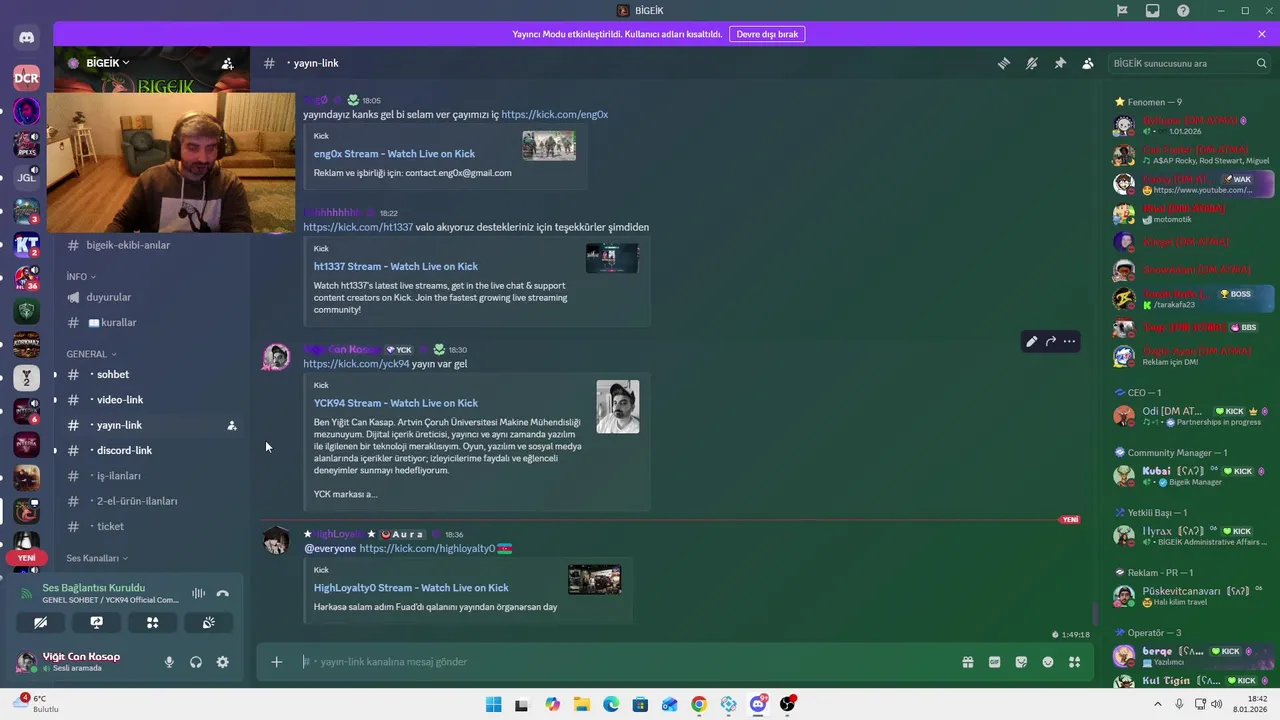Toggle microphone mute in user panel
This screenshot has height=720, width=1280.
point(169,662)
